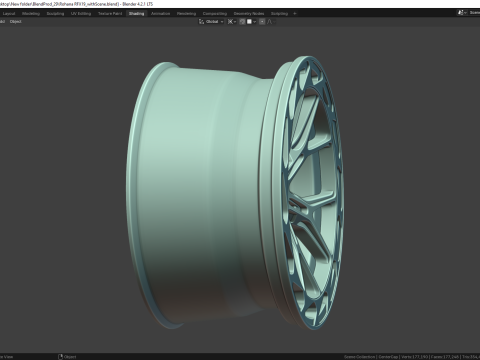The height and width of the screenshot is (360, 480).
Task: Switch to the Modeling workspace tab
Action: [x=31, y=14]
